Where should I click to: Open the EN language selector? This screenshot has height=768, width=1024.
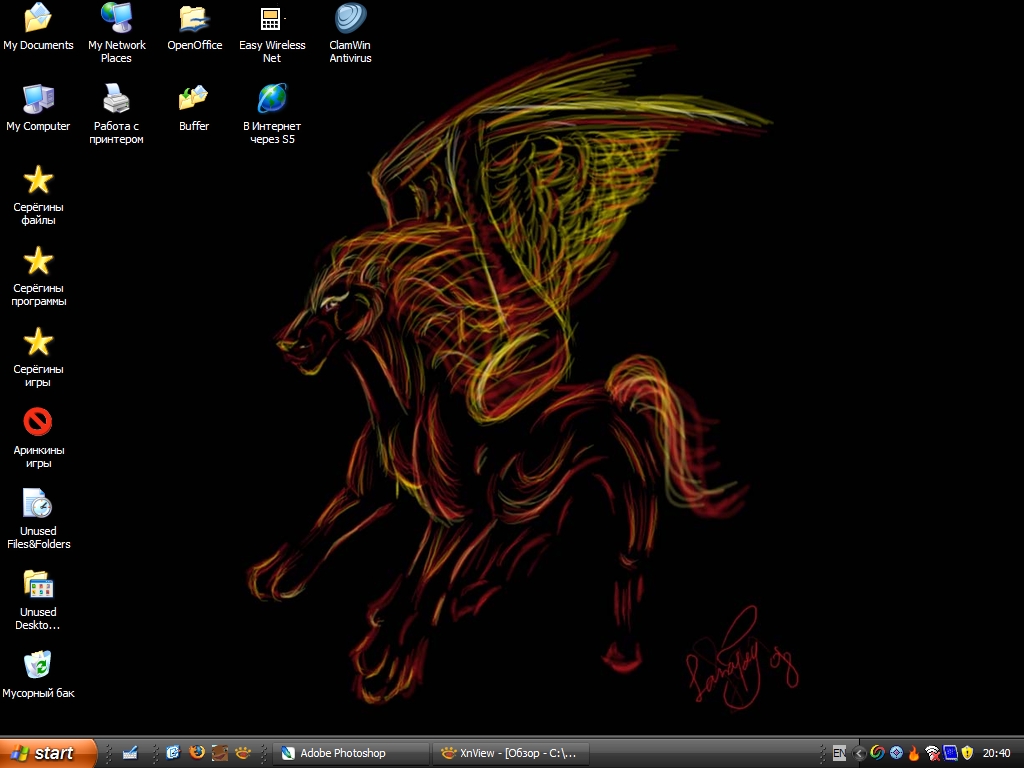pyautogui.click(x=839, y=753)
